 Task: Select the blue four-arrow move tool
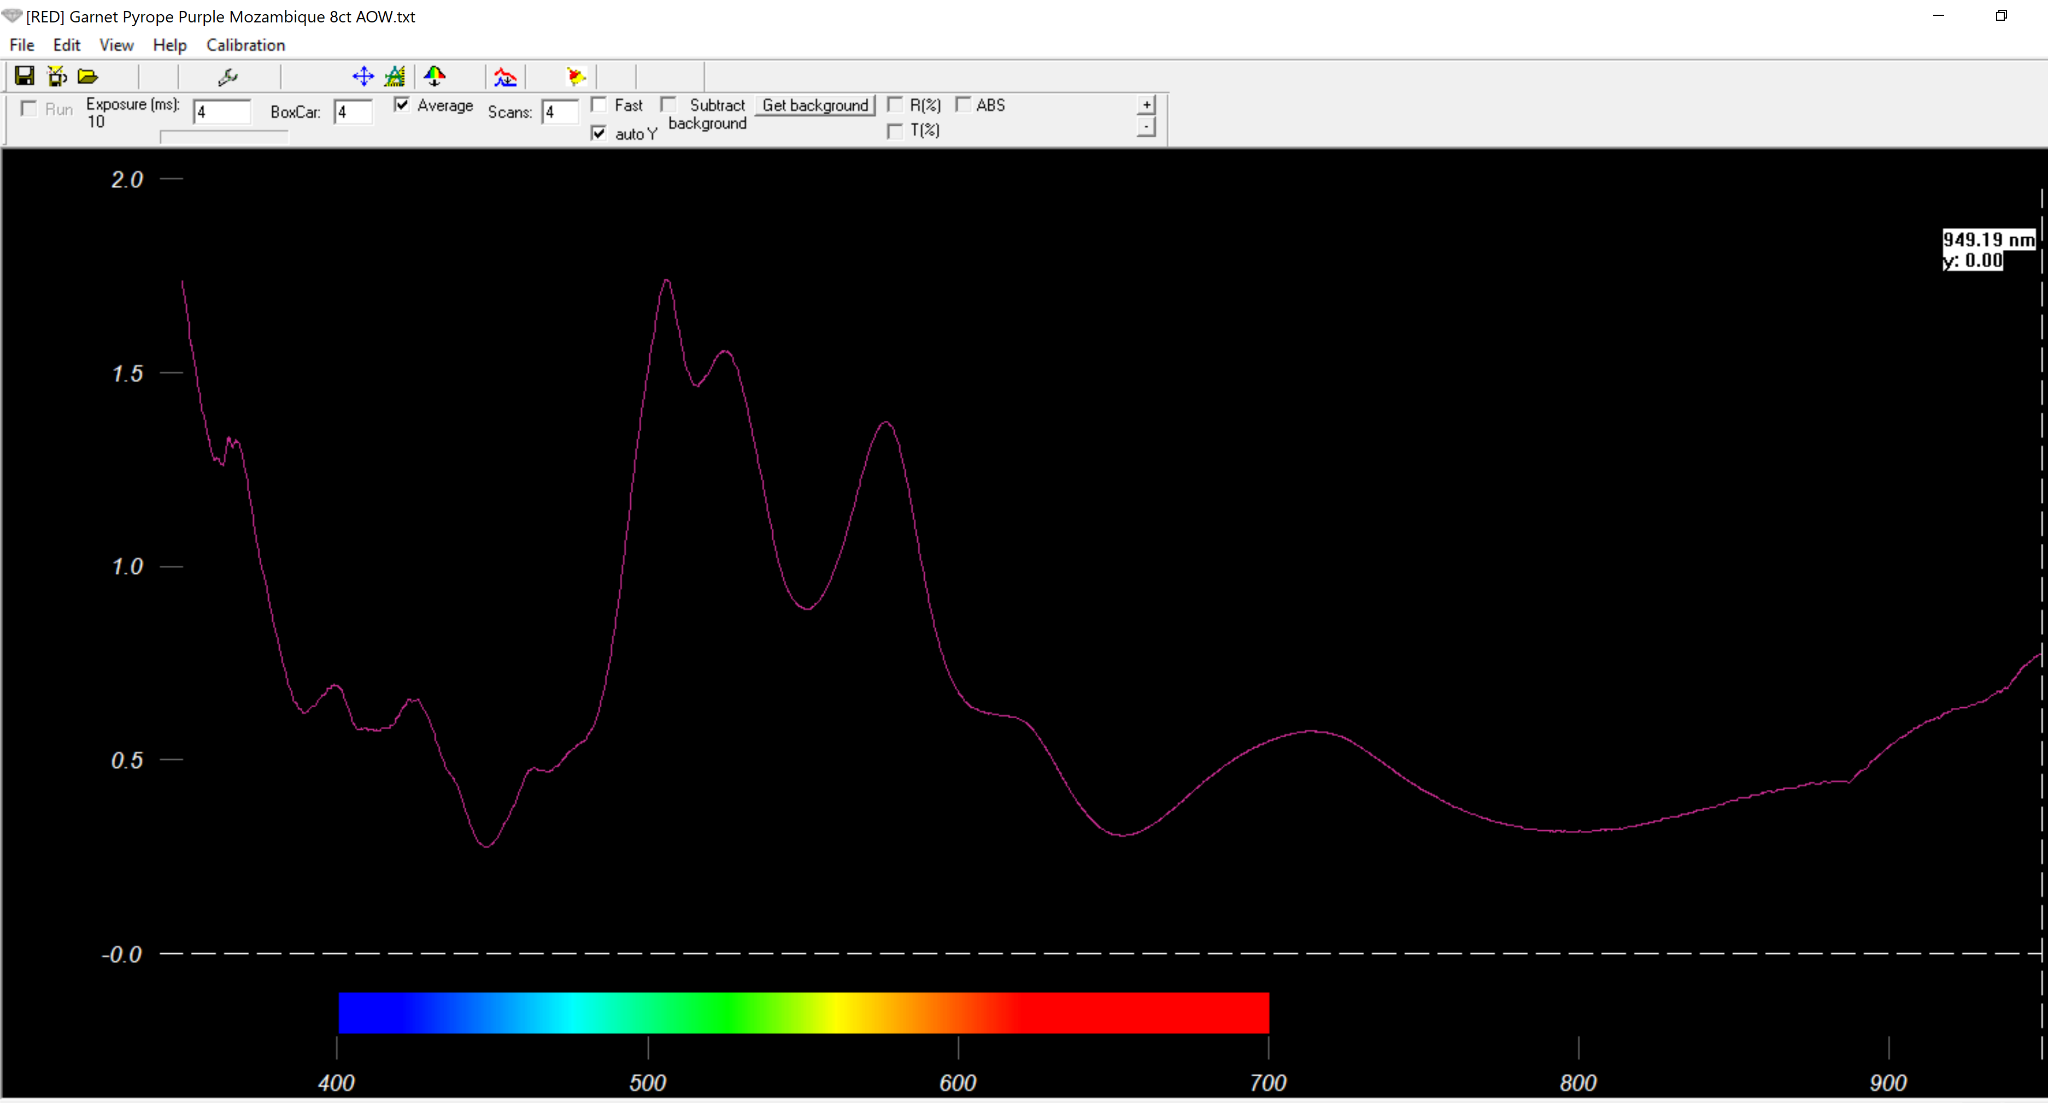(x=363, y=76)
